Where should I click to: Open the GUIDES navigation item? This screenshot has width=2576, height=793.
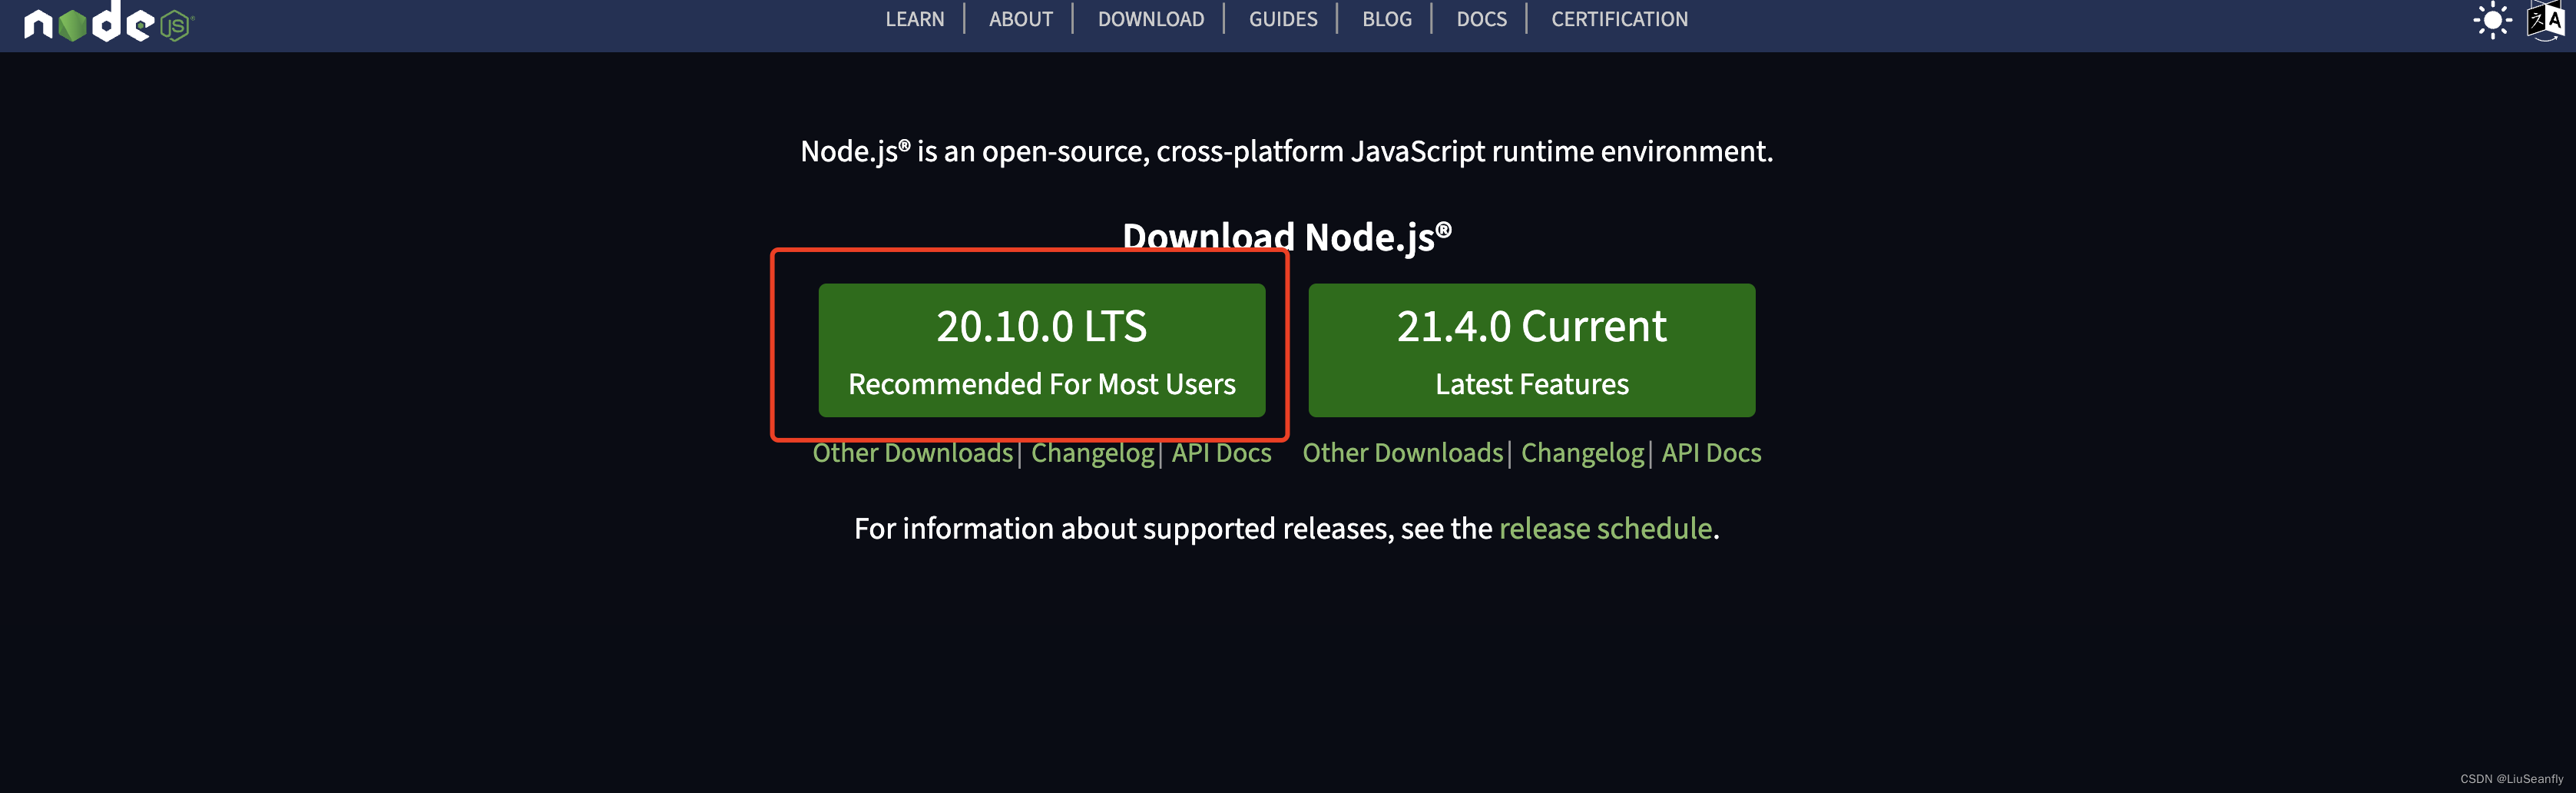(1282, 19)
